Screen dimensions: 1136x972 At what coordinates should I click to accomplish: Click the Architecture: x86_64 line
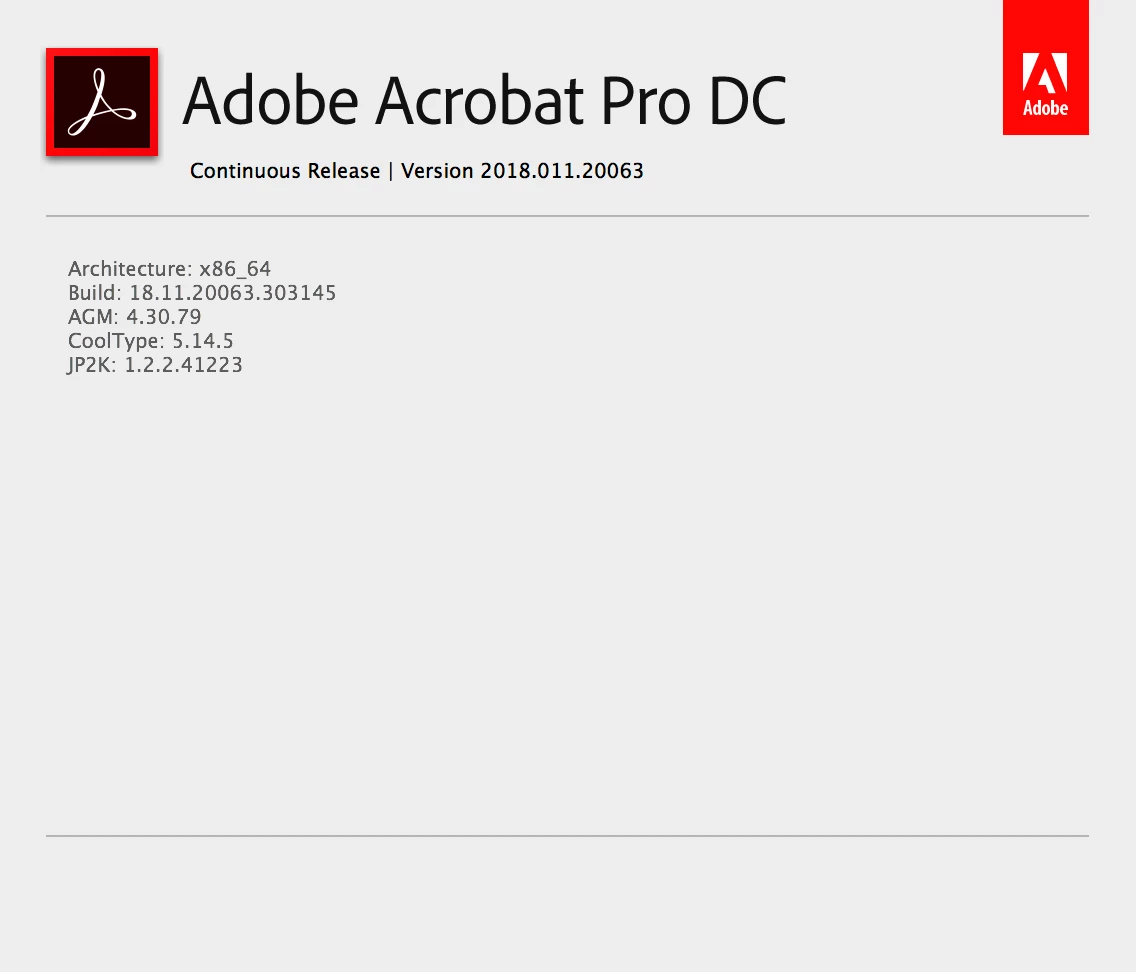click(170, 269)
